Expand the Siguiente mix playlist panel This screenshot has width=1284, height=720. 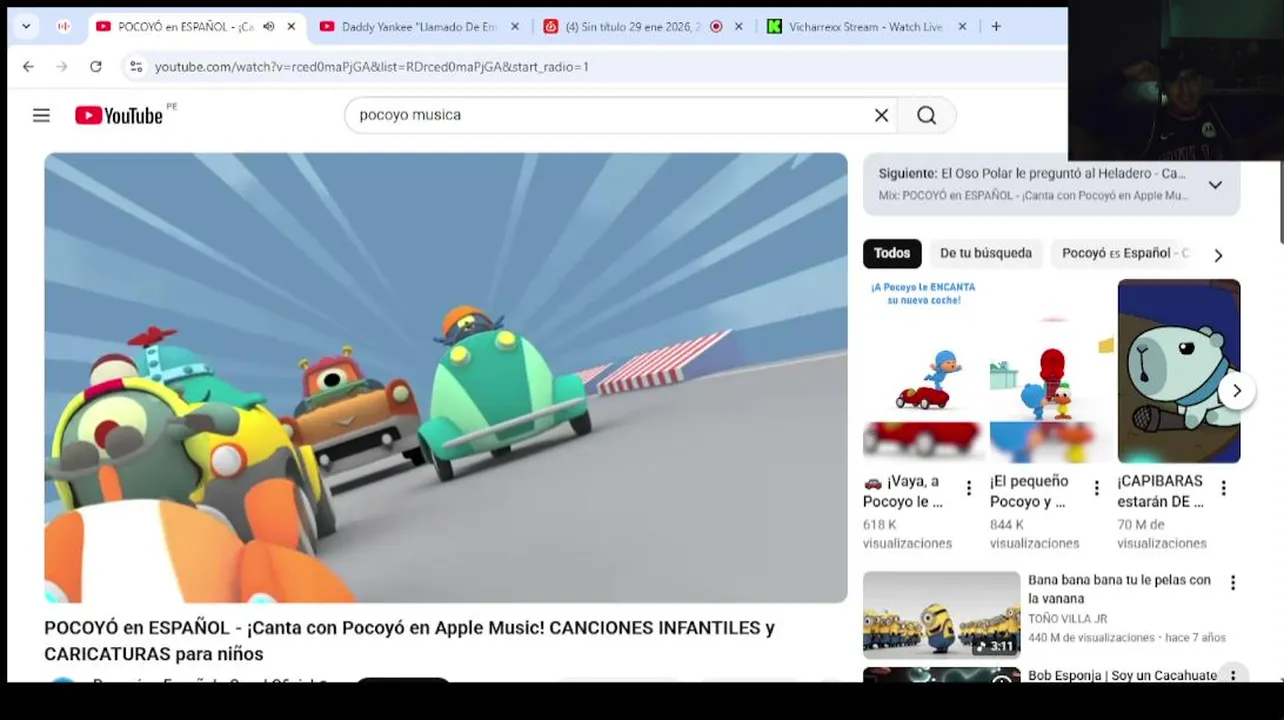(1215, 185)
